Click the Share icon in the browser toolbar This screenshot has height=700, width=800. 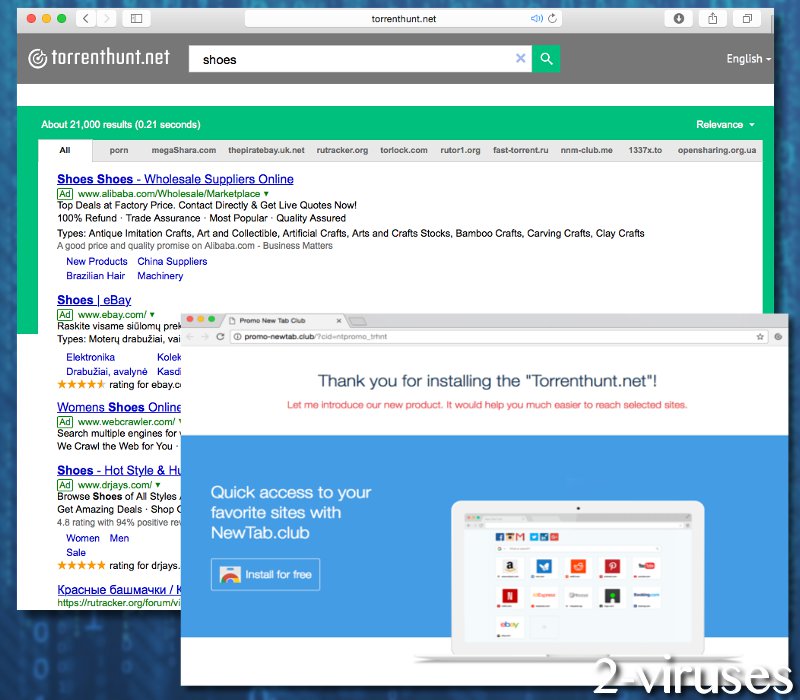[x=712, y=19]
